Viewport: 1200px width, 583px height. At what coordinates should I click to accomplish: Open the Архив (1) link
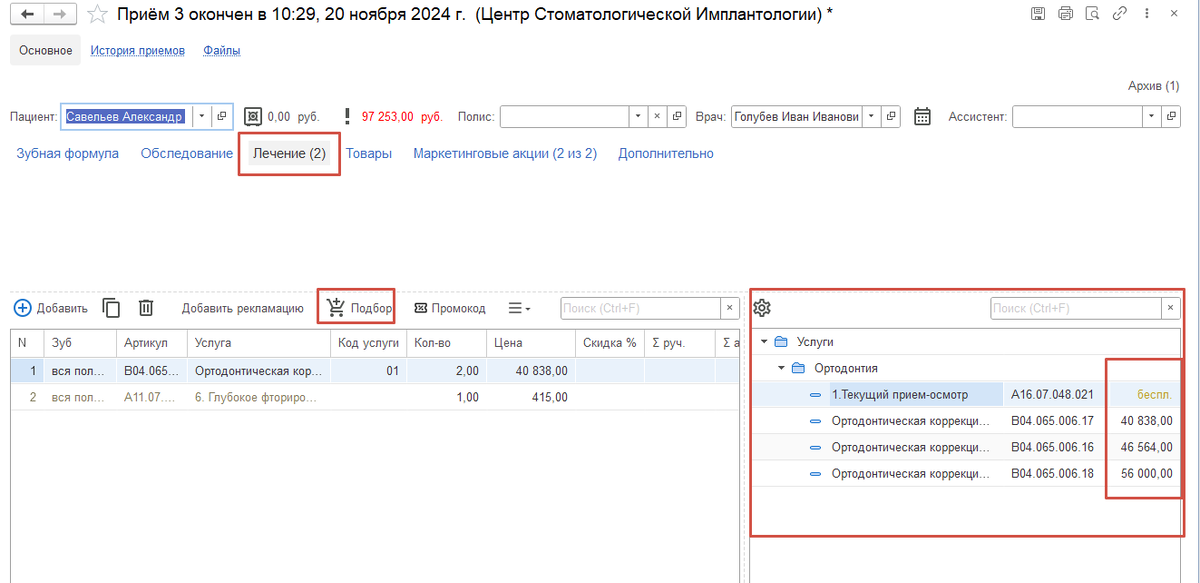coord(1153,86)
